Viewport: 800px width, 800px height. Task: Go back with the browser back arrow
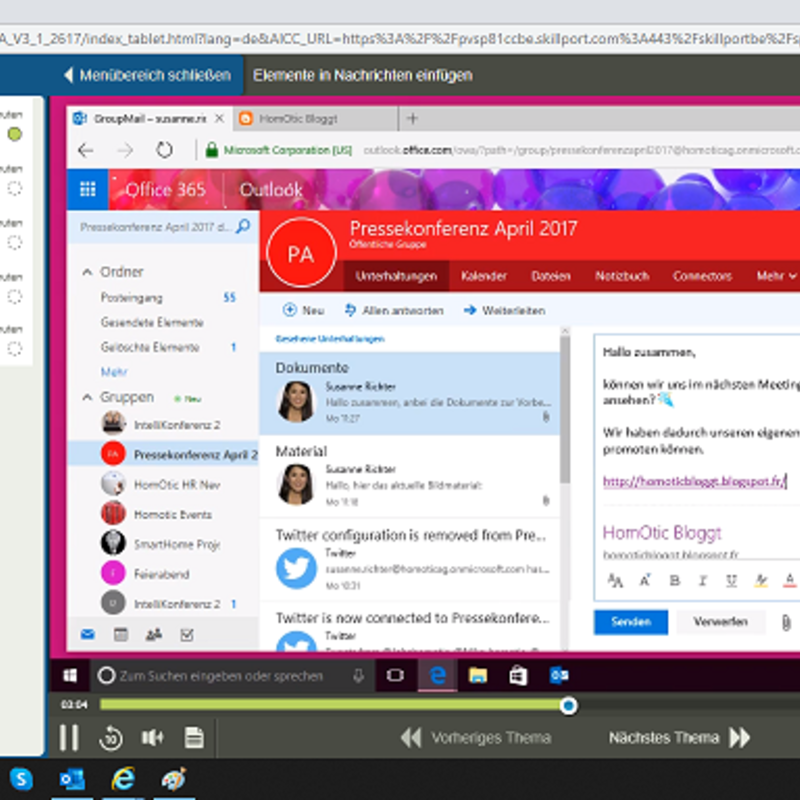coord(86,150)
